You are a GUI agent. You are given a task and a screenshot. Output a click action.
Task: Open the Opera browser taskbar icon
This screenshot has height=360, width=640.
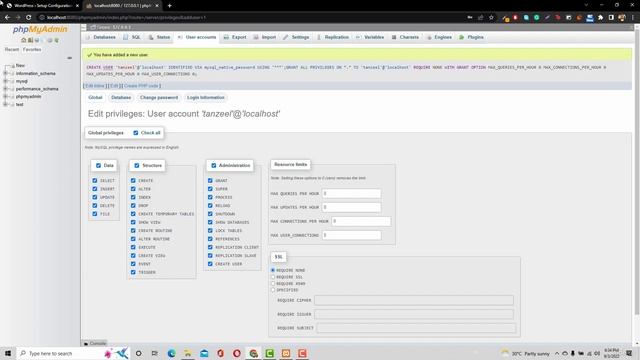(x=237, y=353)
